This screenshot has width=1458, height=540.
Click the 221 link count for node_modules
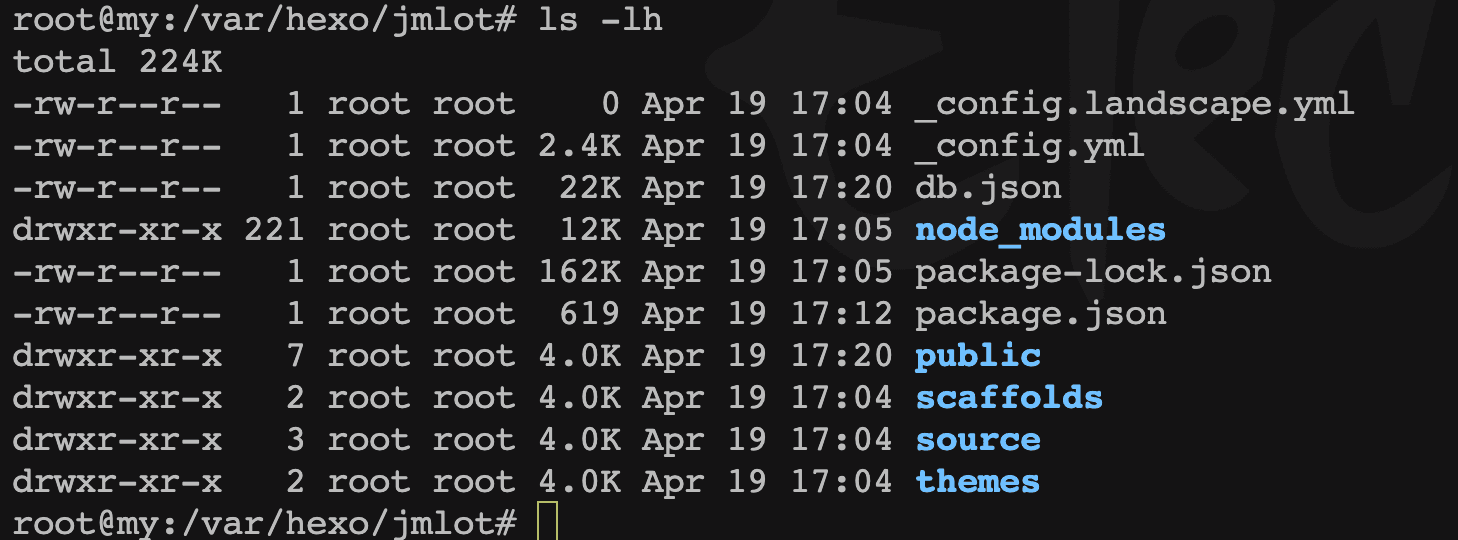274,230
